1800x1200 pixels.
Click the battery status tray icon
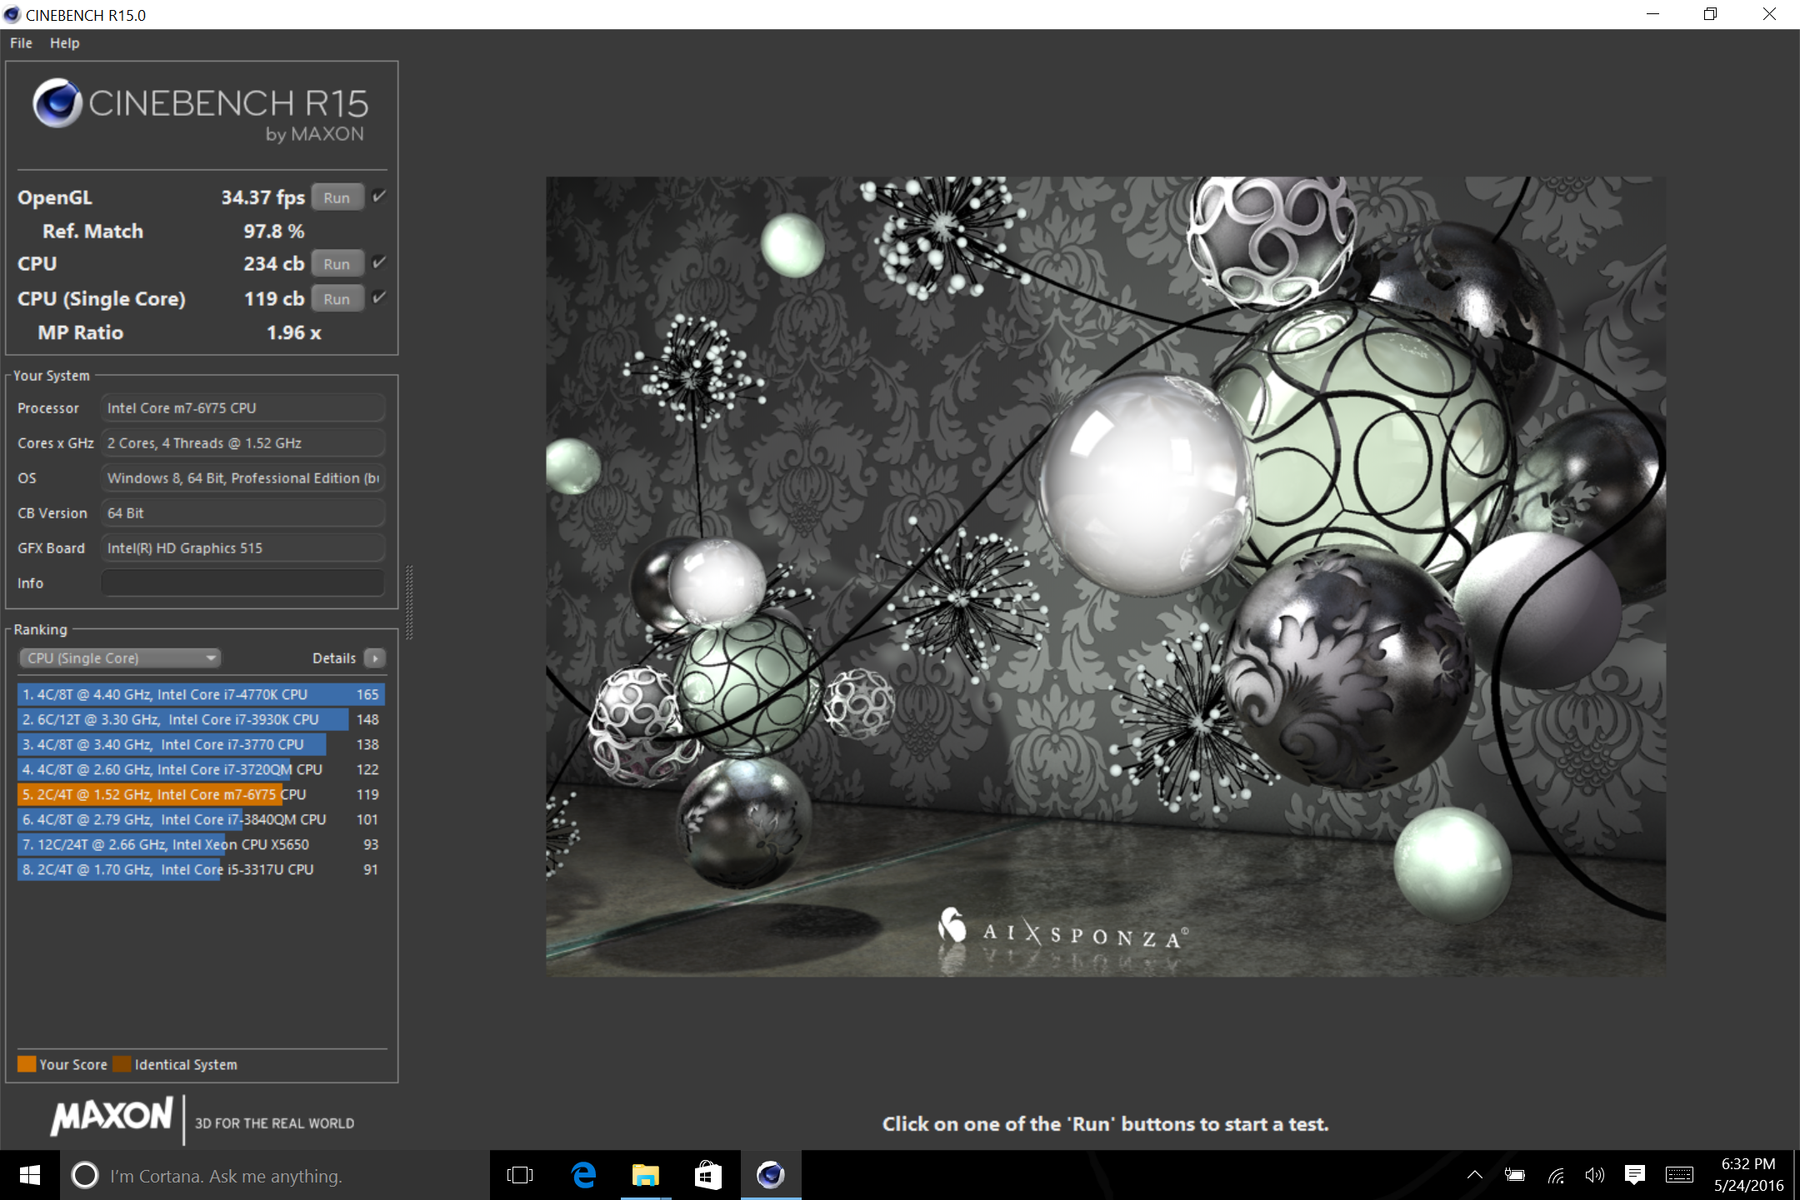[1514, 1175]
